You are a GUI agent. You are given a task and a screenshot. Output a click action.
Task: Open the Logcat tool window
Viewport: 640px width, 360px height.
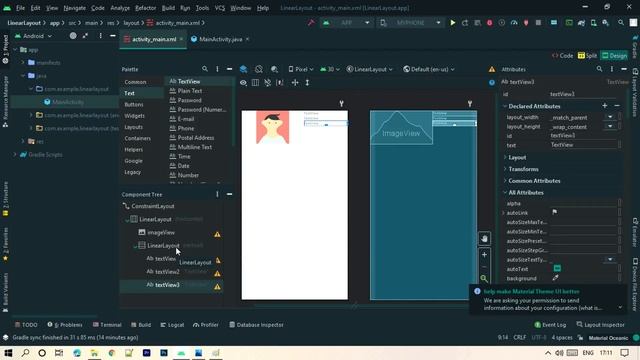(172, 324)
